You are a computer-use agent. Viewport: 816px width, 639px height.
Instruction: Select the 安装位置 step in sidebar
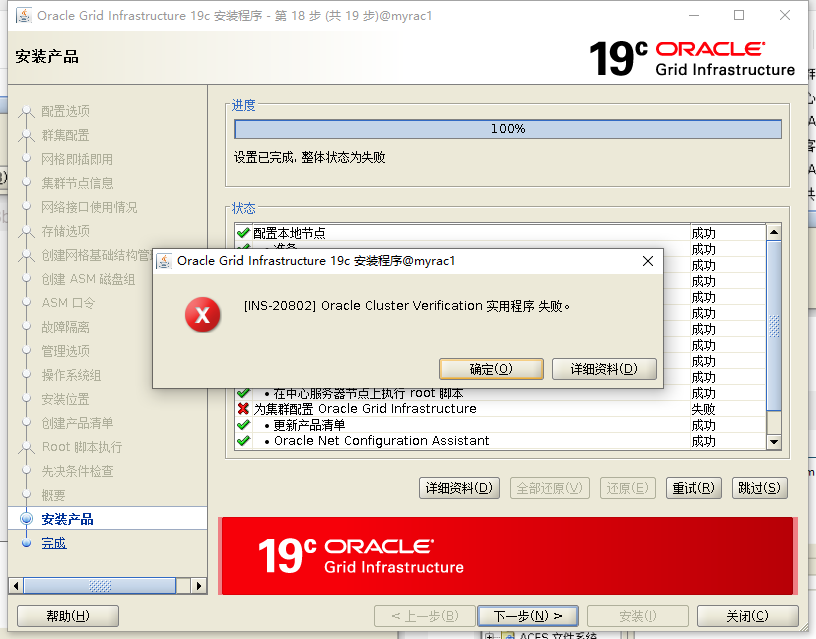click(x=66, y=399)
